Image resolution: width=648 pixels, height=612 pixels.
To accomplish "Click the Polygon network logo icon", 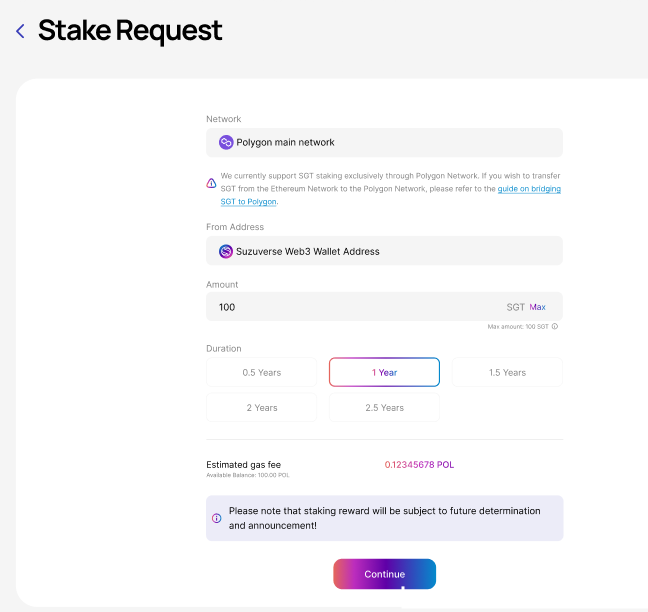I will [226, 143].
